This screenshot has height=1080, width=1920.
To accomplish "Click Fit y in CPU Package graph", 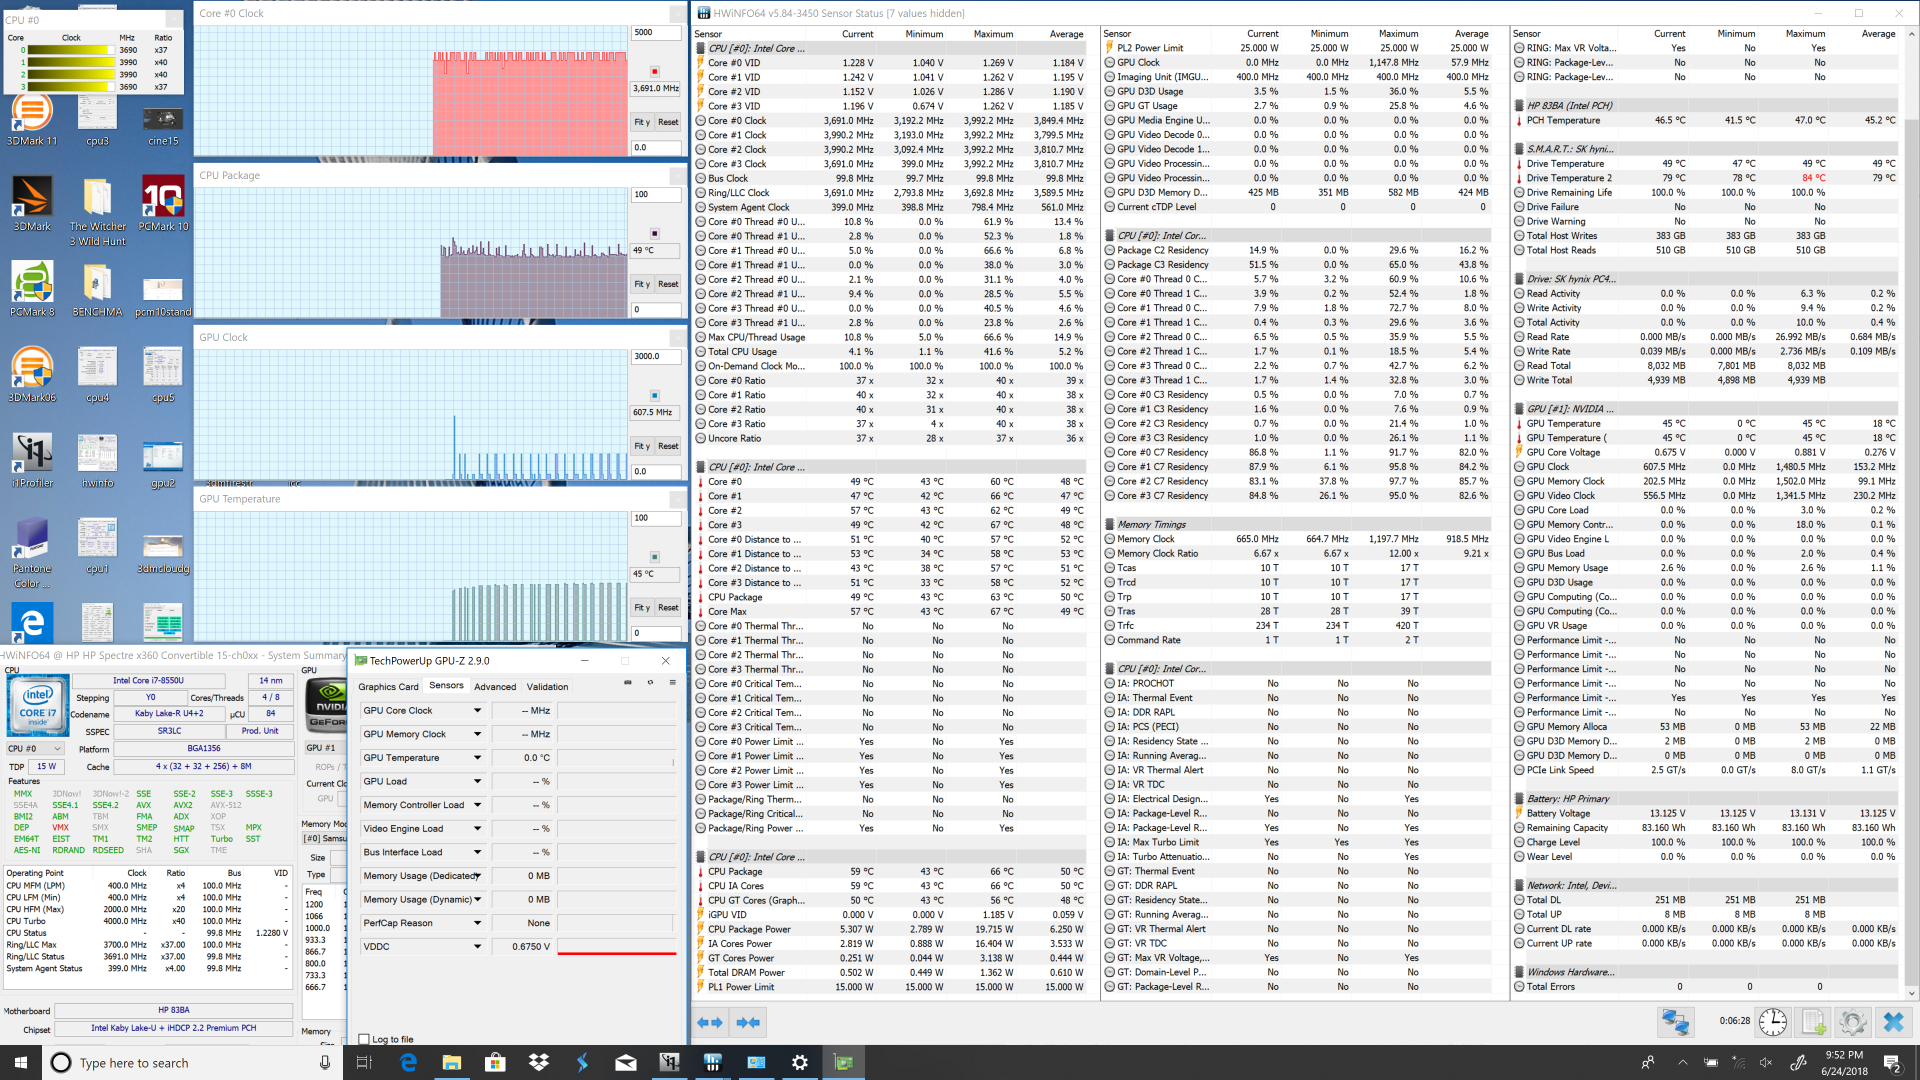I will 642,284.
